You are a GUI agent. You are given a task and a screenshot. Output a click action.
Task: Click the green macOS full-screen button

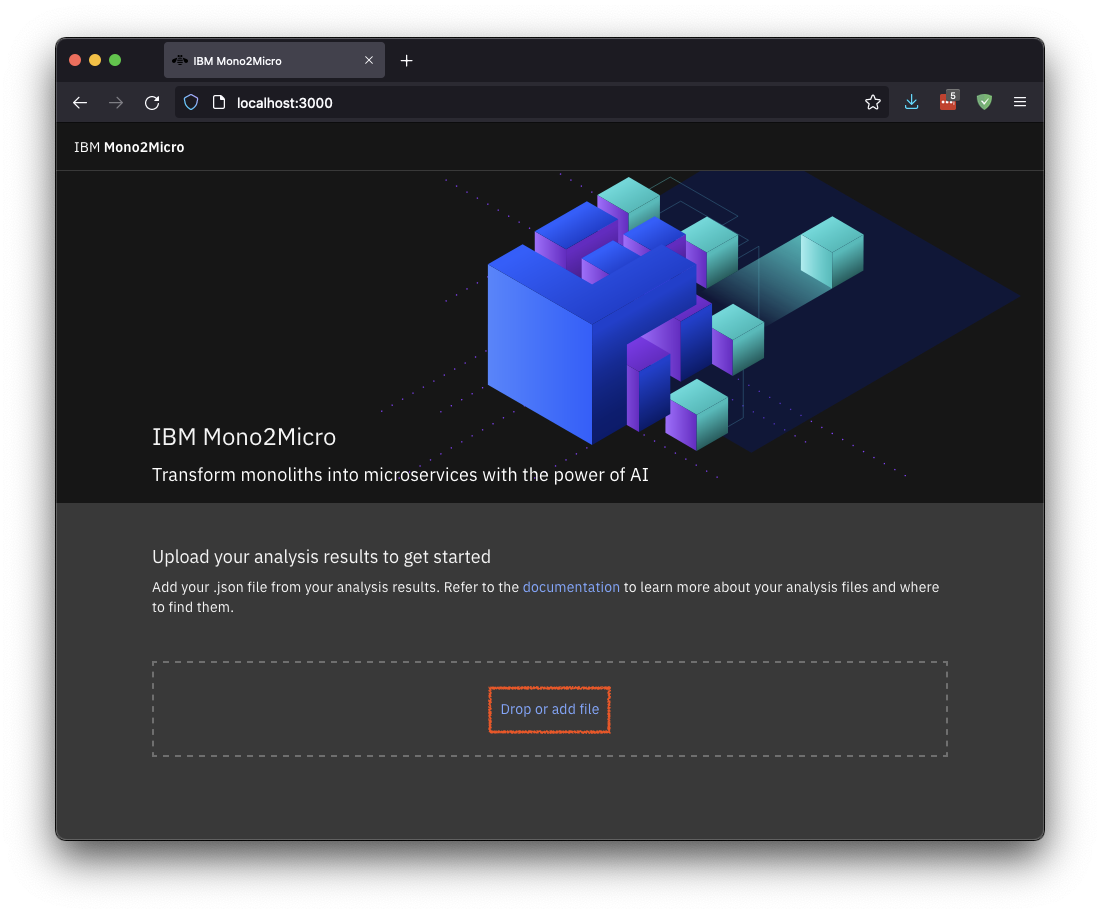point(115,60)
